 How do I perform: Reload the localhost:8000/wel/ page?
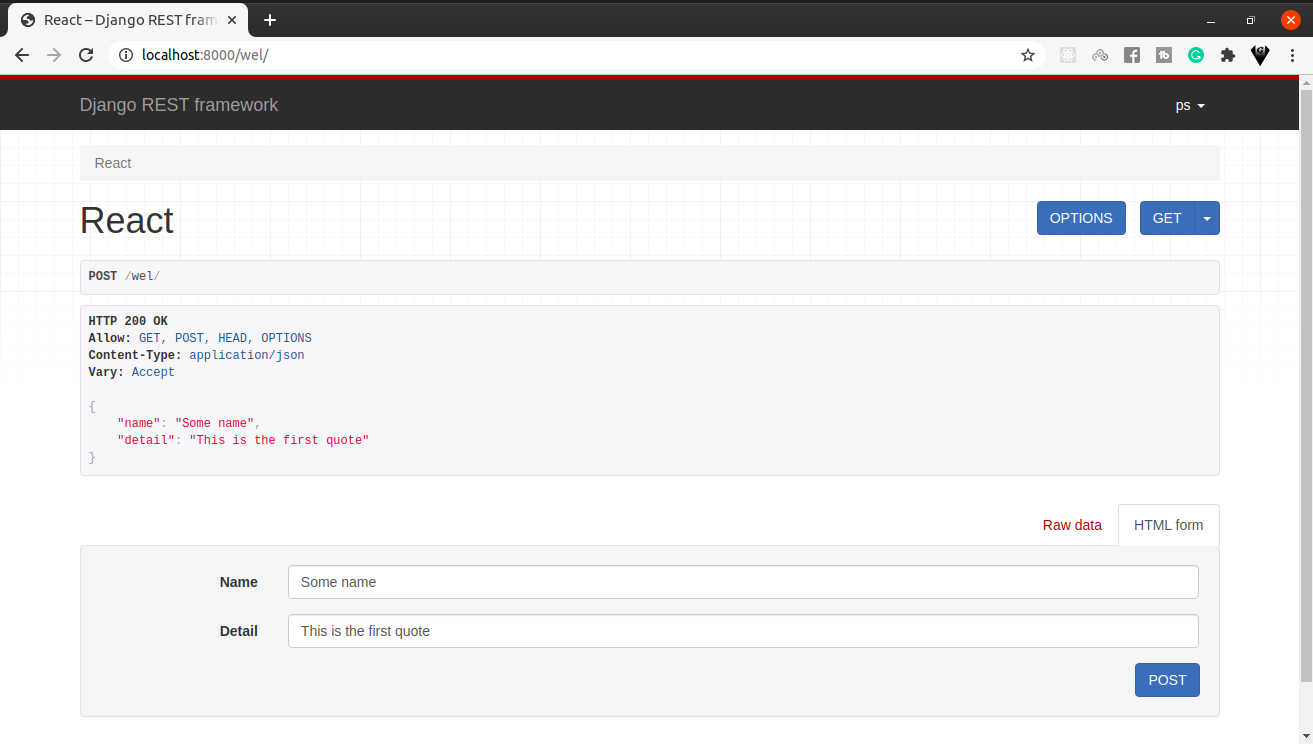[87, 55]
